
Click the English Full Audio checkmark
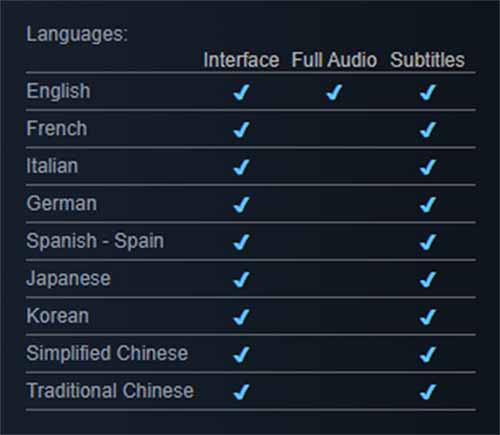tap(334, 92)
